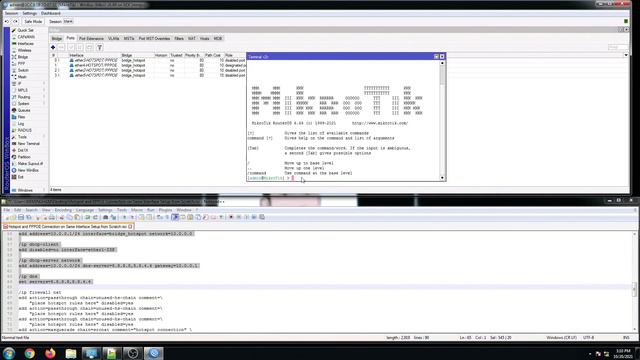640x360 pixels.
Task: Open Wireless in WinBox sidebar
Action: [x=24, y=50]
